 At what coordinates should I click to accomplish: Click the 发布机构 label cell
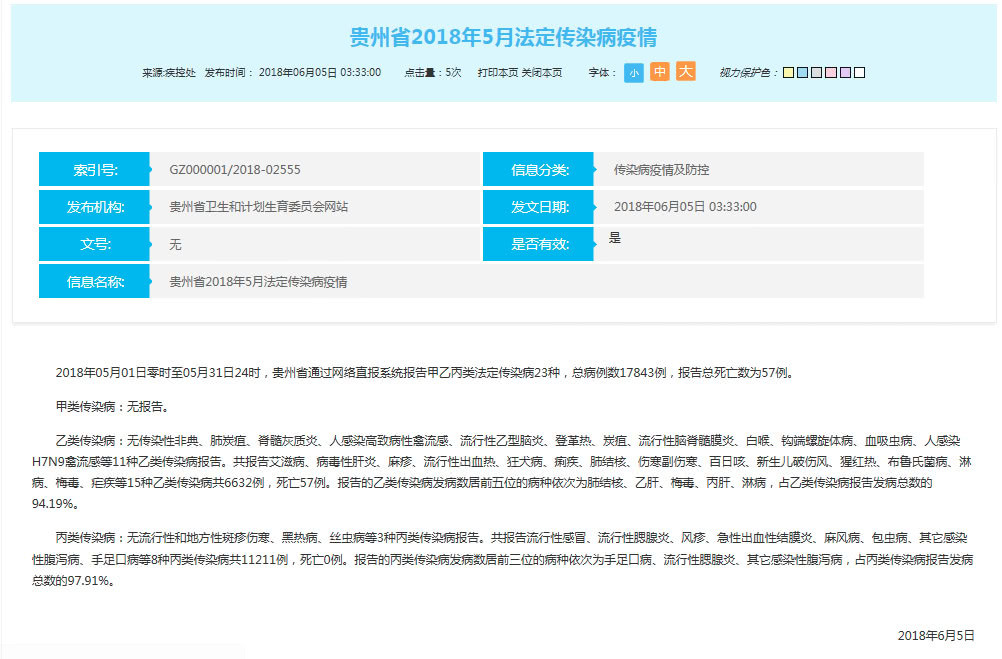click(94, 207)
